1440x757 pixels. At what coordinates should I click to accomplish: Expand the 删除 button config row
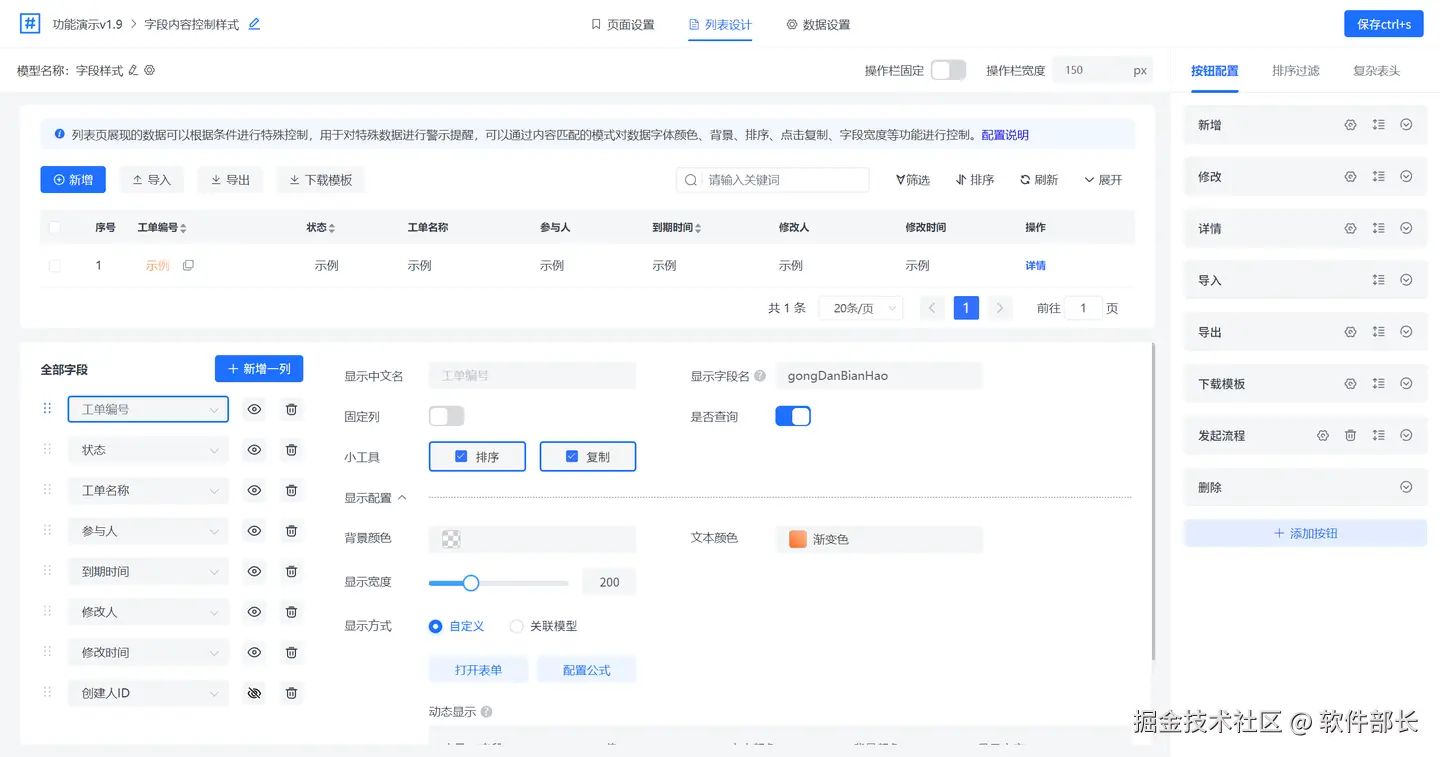click(1406, 487)
